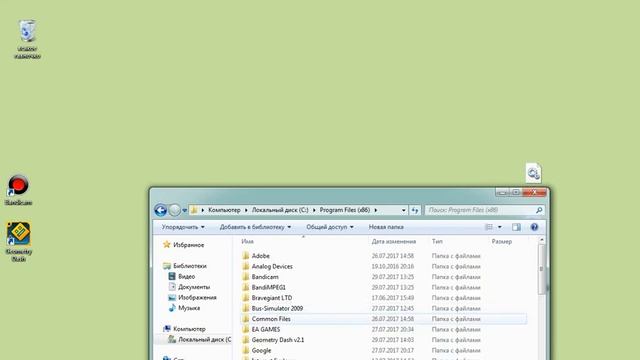Image resolution: width=640 pixels, height=360 pixels.
Task: Click date 17.06.2017 of Bravegiant LTD
Action: tap(393, 298)
